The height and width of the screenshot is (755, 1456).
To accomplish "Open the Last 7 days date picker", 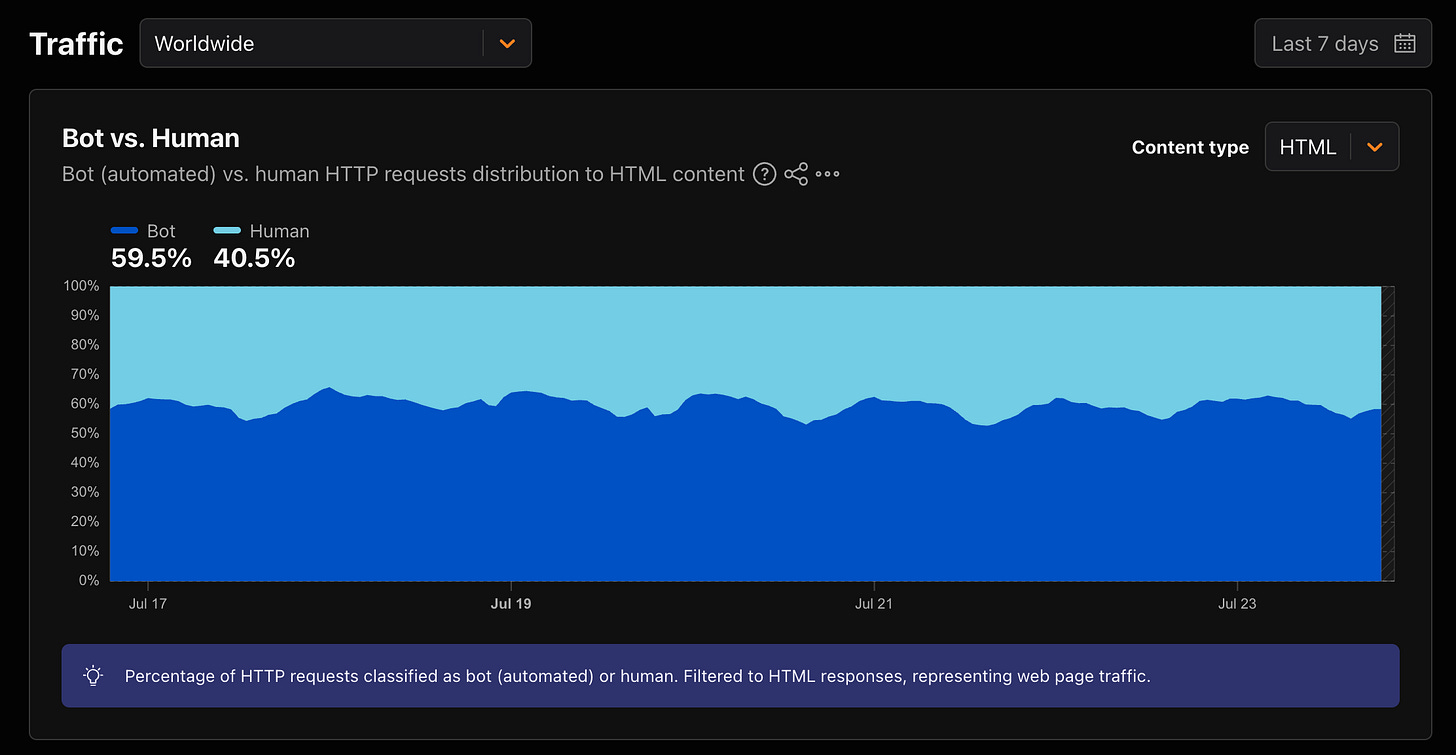I will click(x=1343, y=43).
